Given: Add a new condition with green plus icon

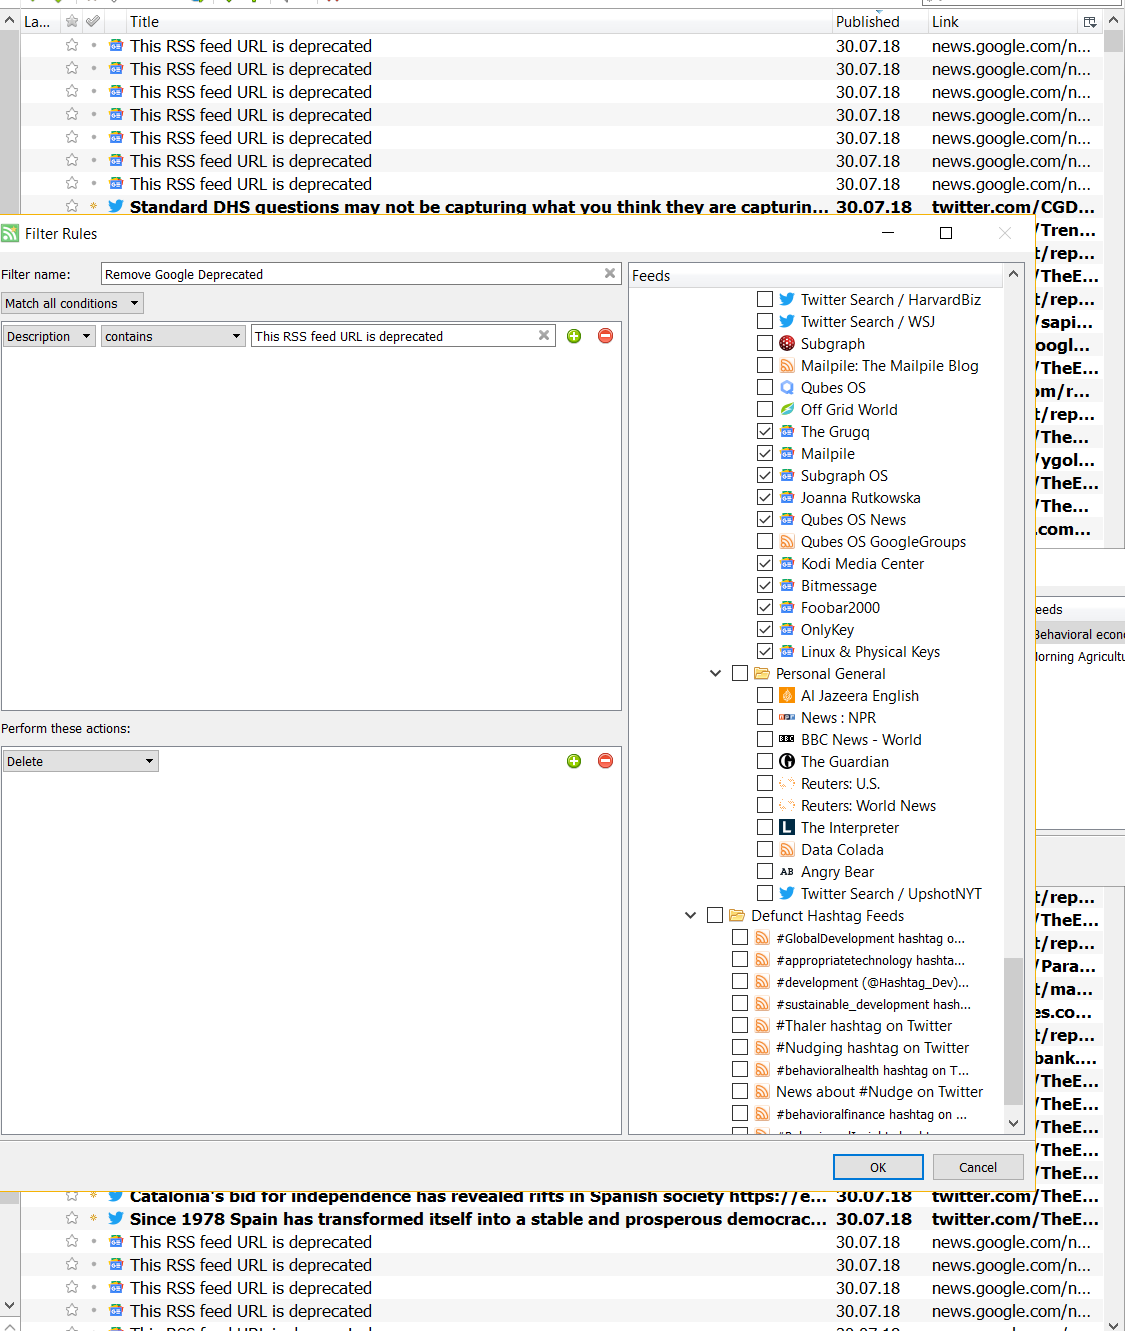Looking at the screenshot, I should coord(574,336).
